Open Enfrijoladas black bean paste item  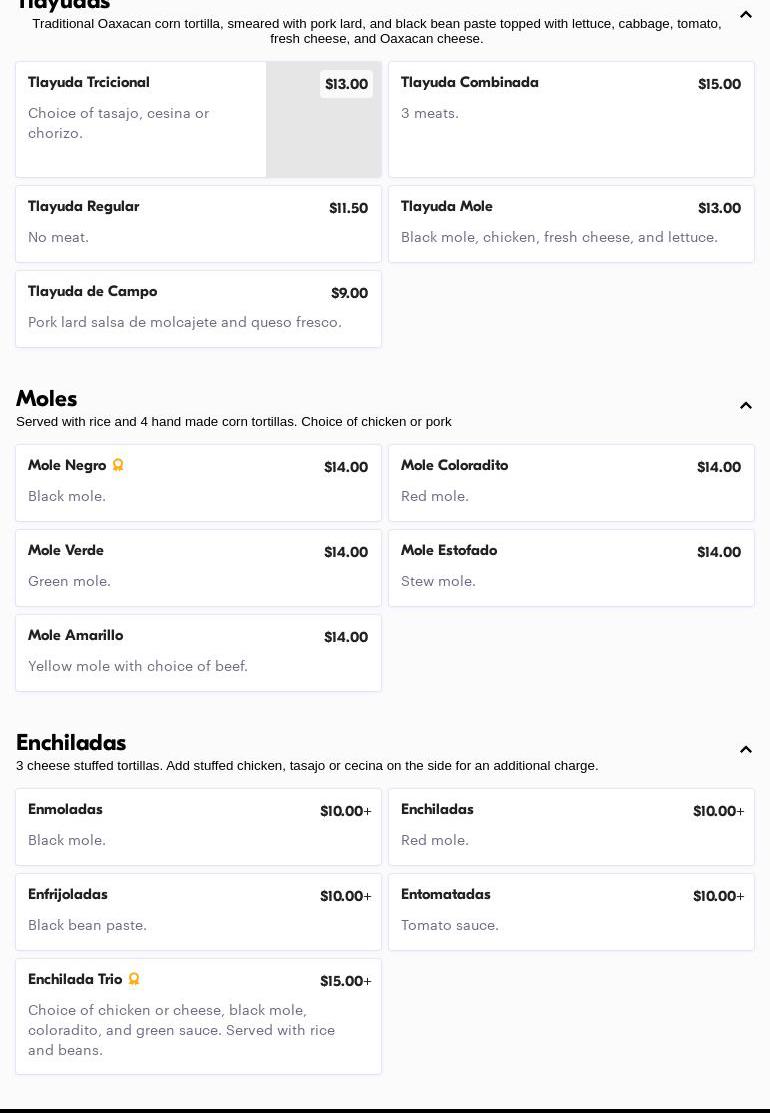(198, 911)
